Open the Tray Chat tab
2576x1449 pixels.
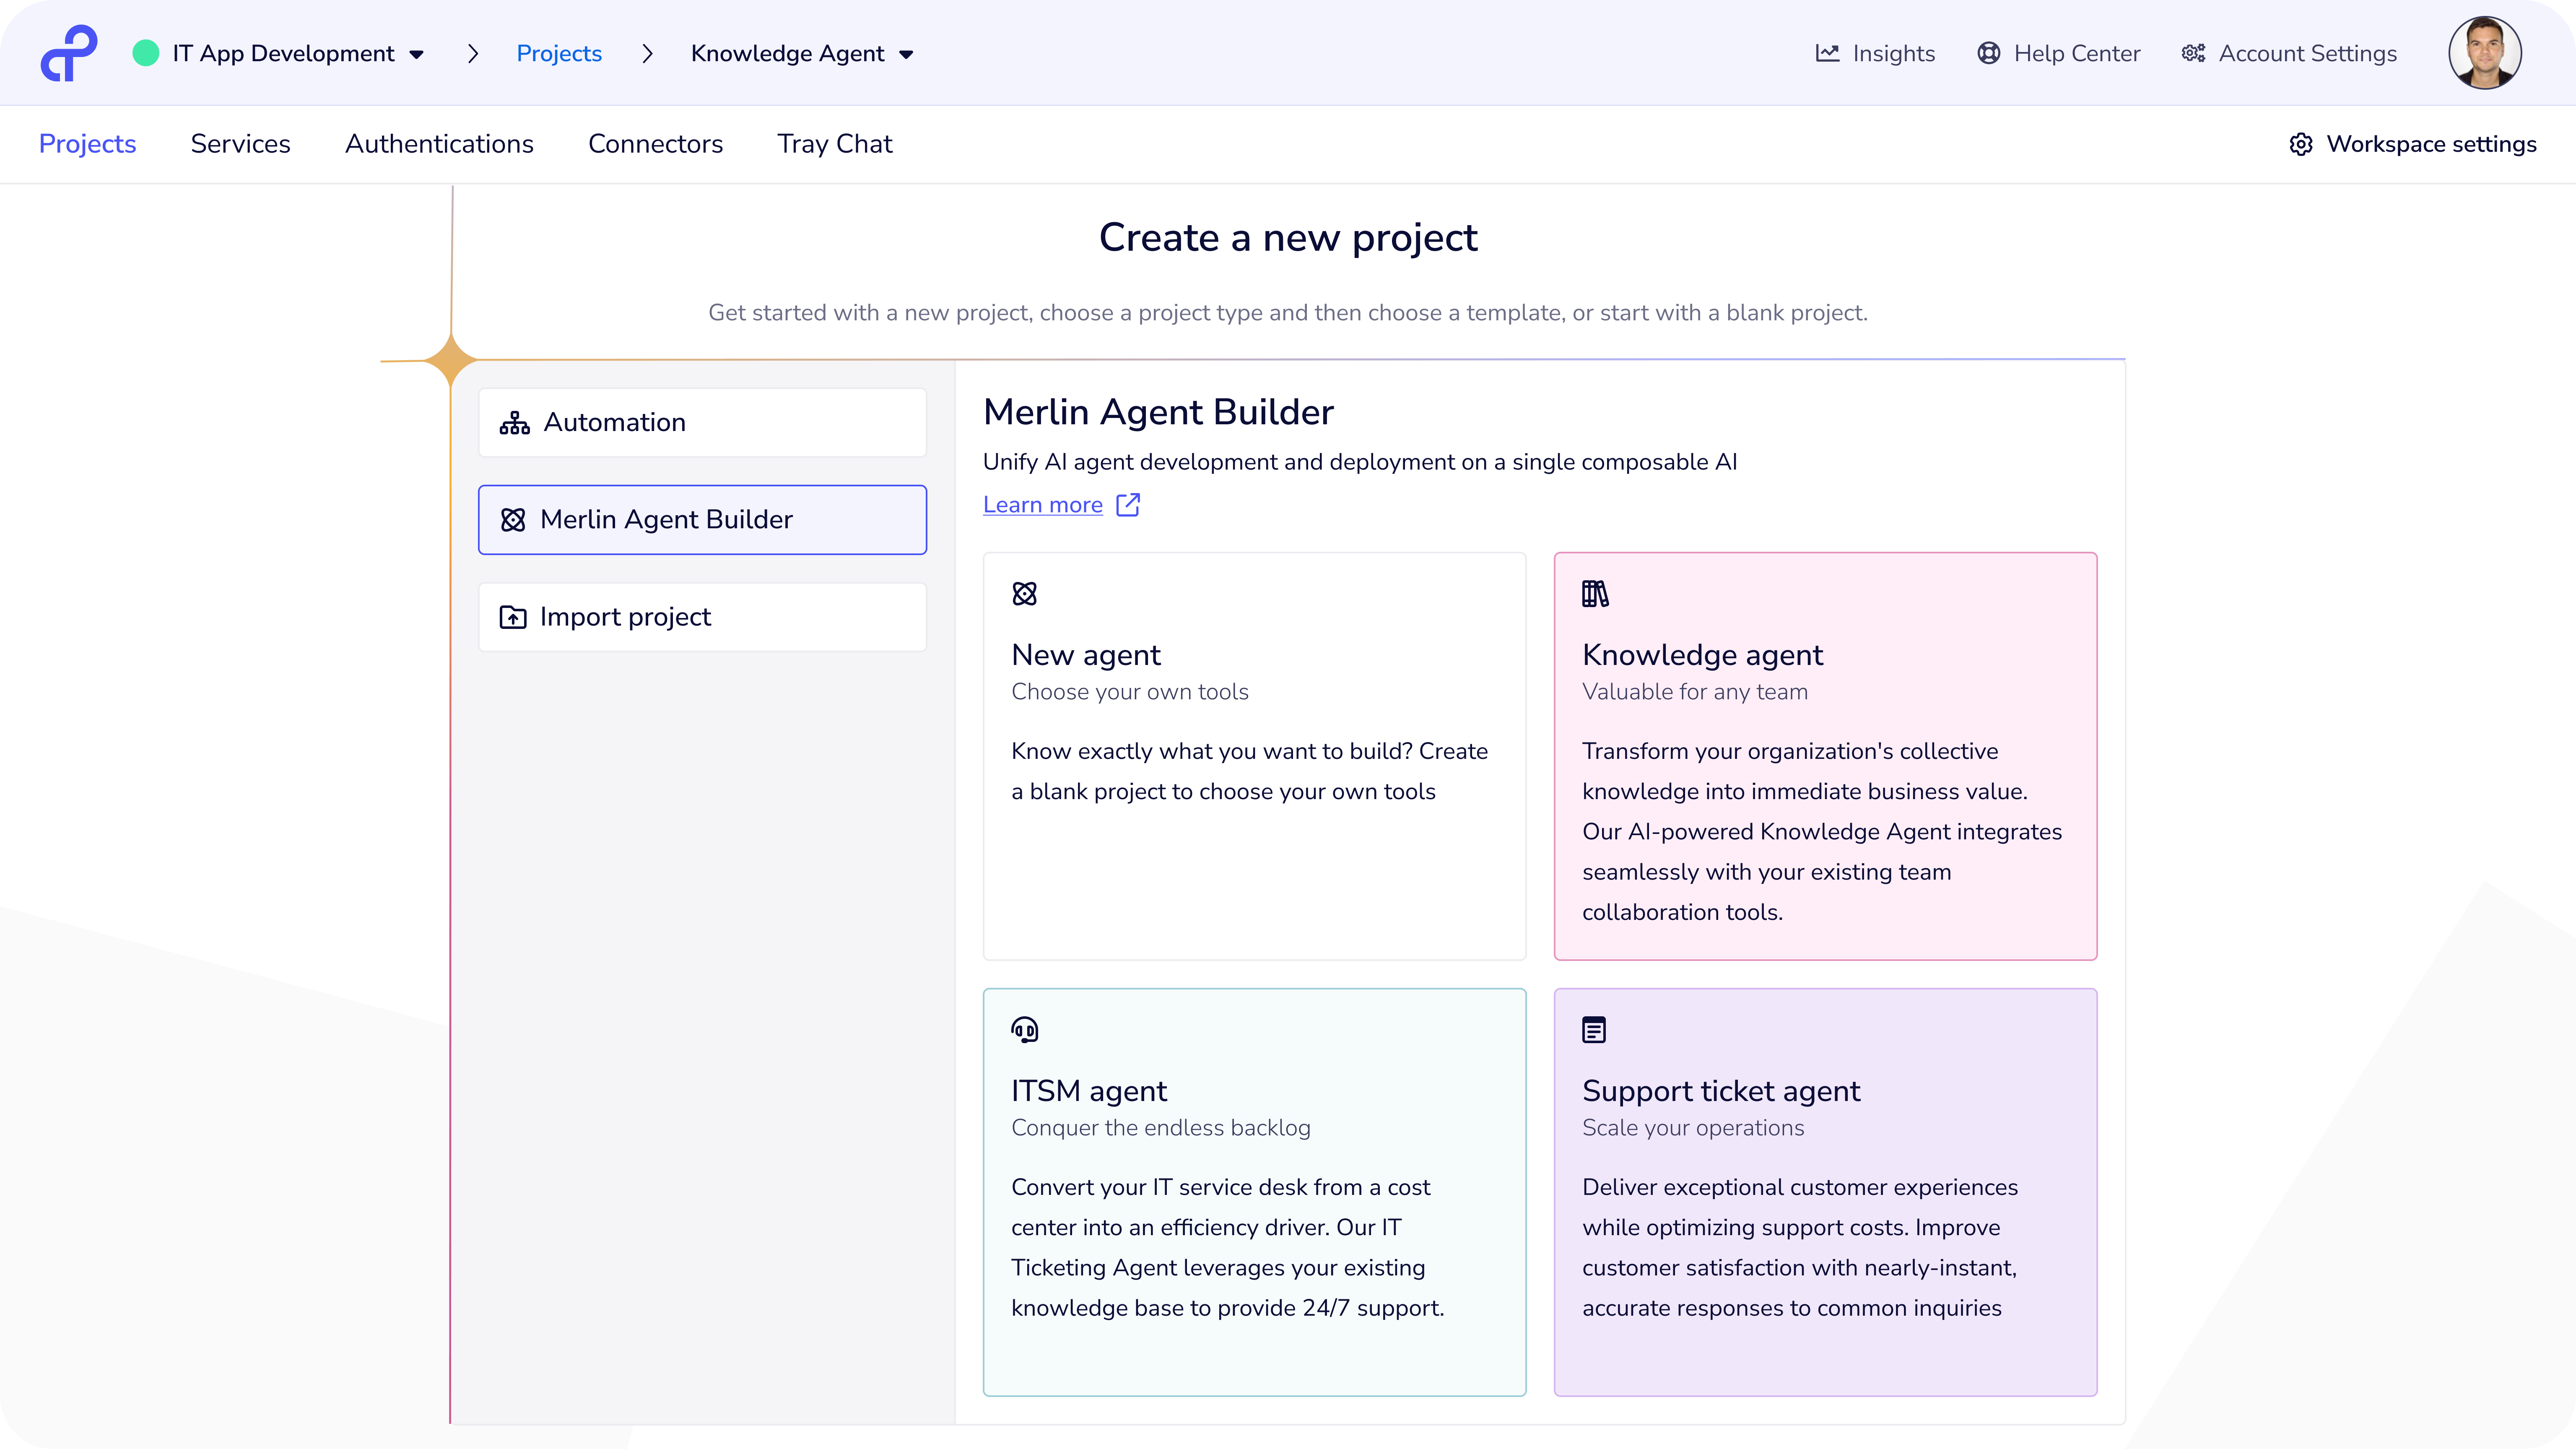835,144
